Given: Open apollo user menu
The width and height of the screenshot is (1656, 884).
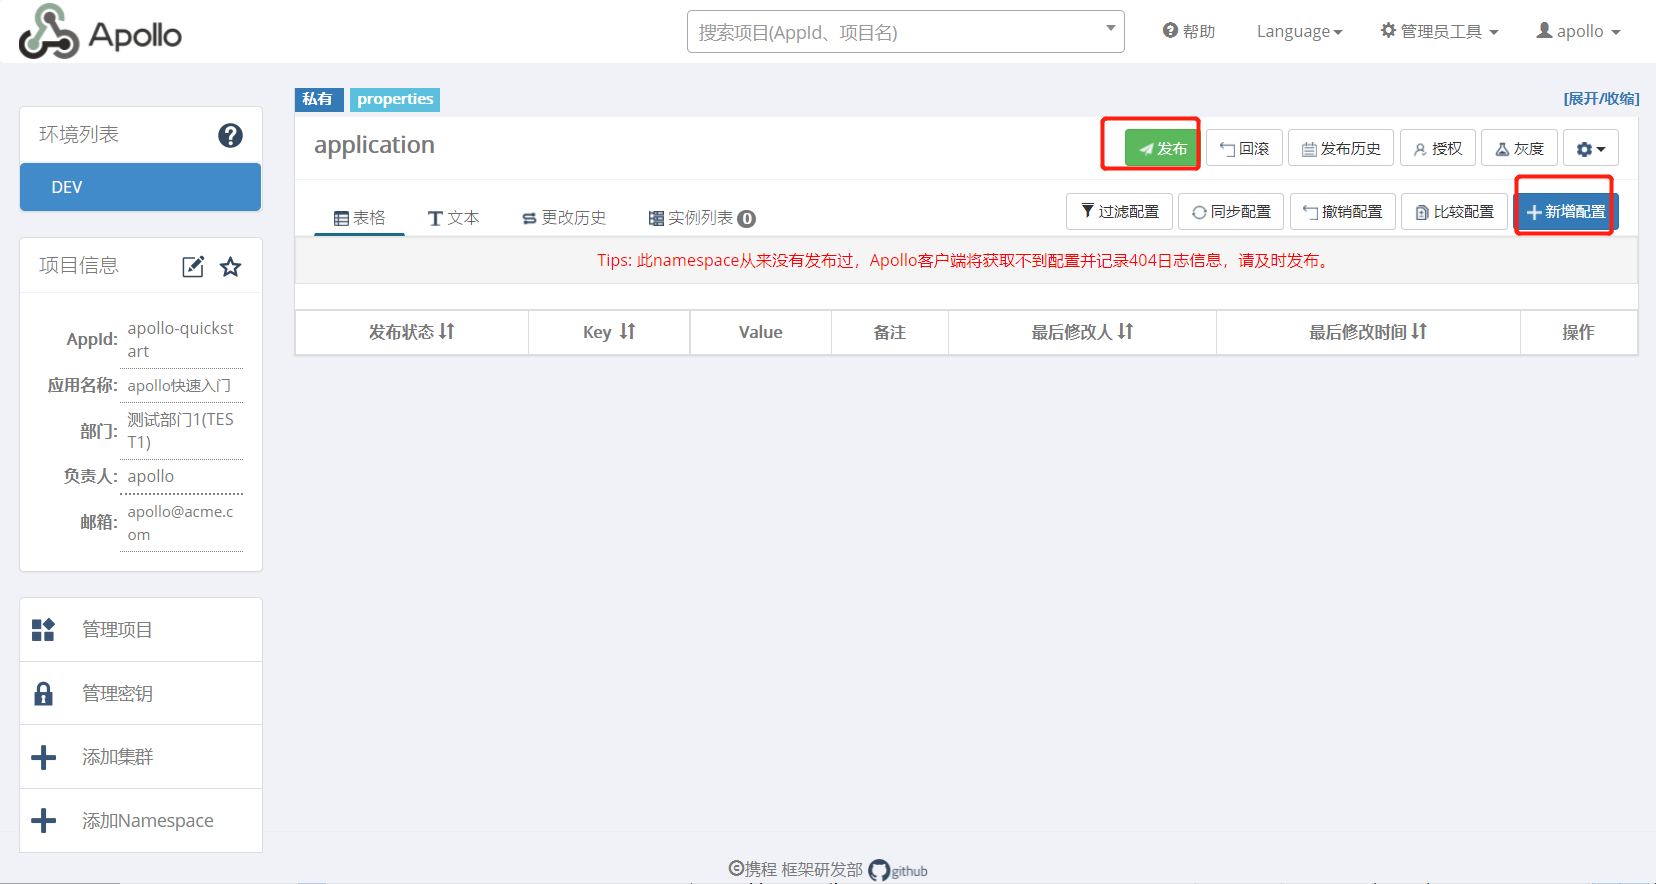Looking at the screenshot, I should tap(1578, 31).
